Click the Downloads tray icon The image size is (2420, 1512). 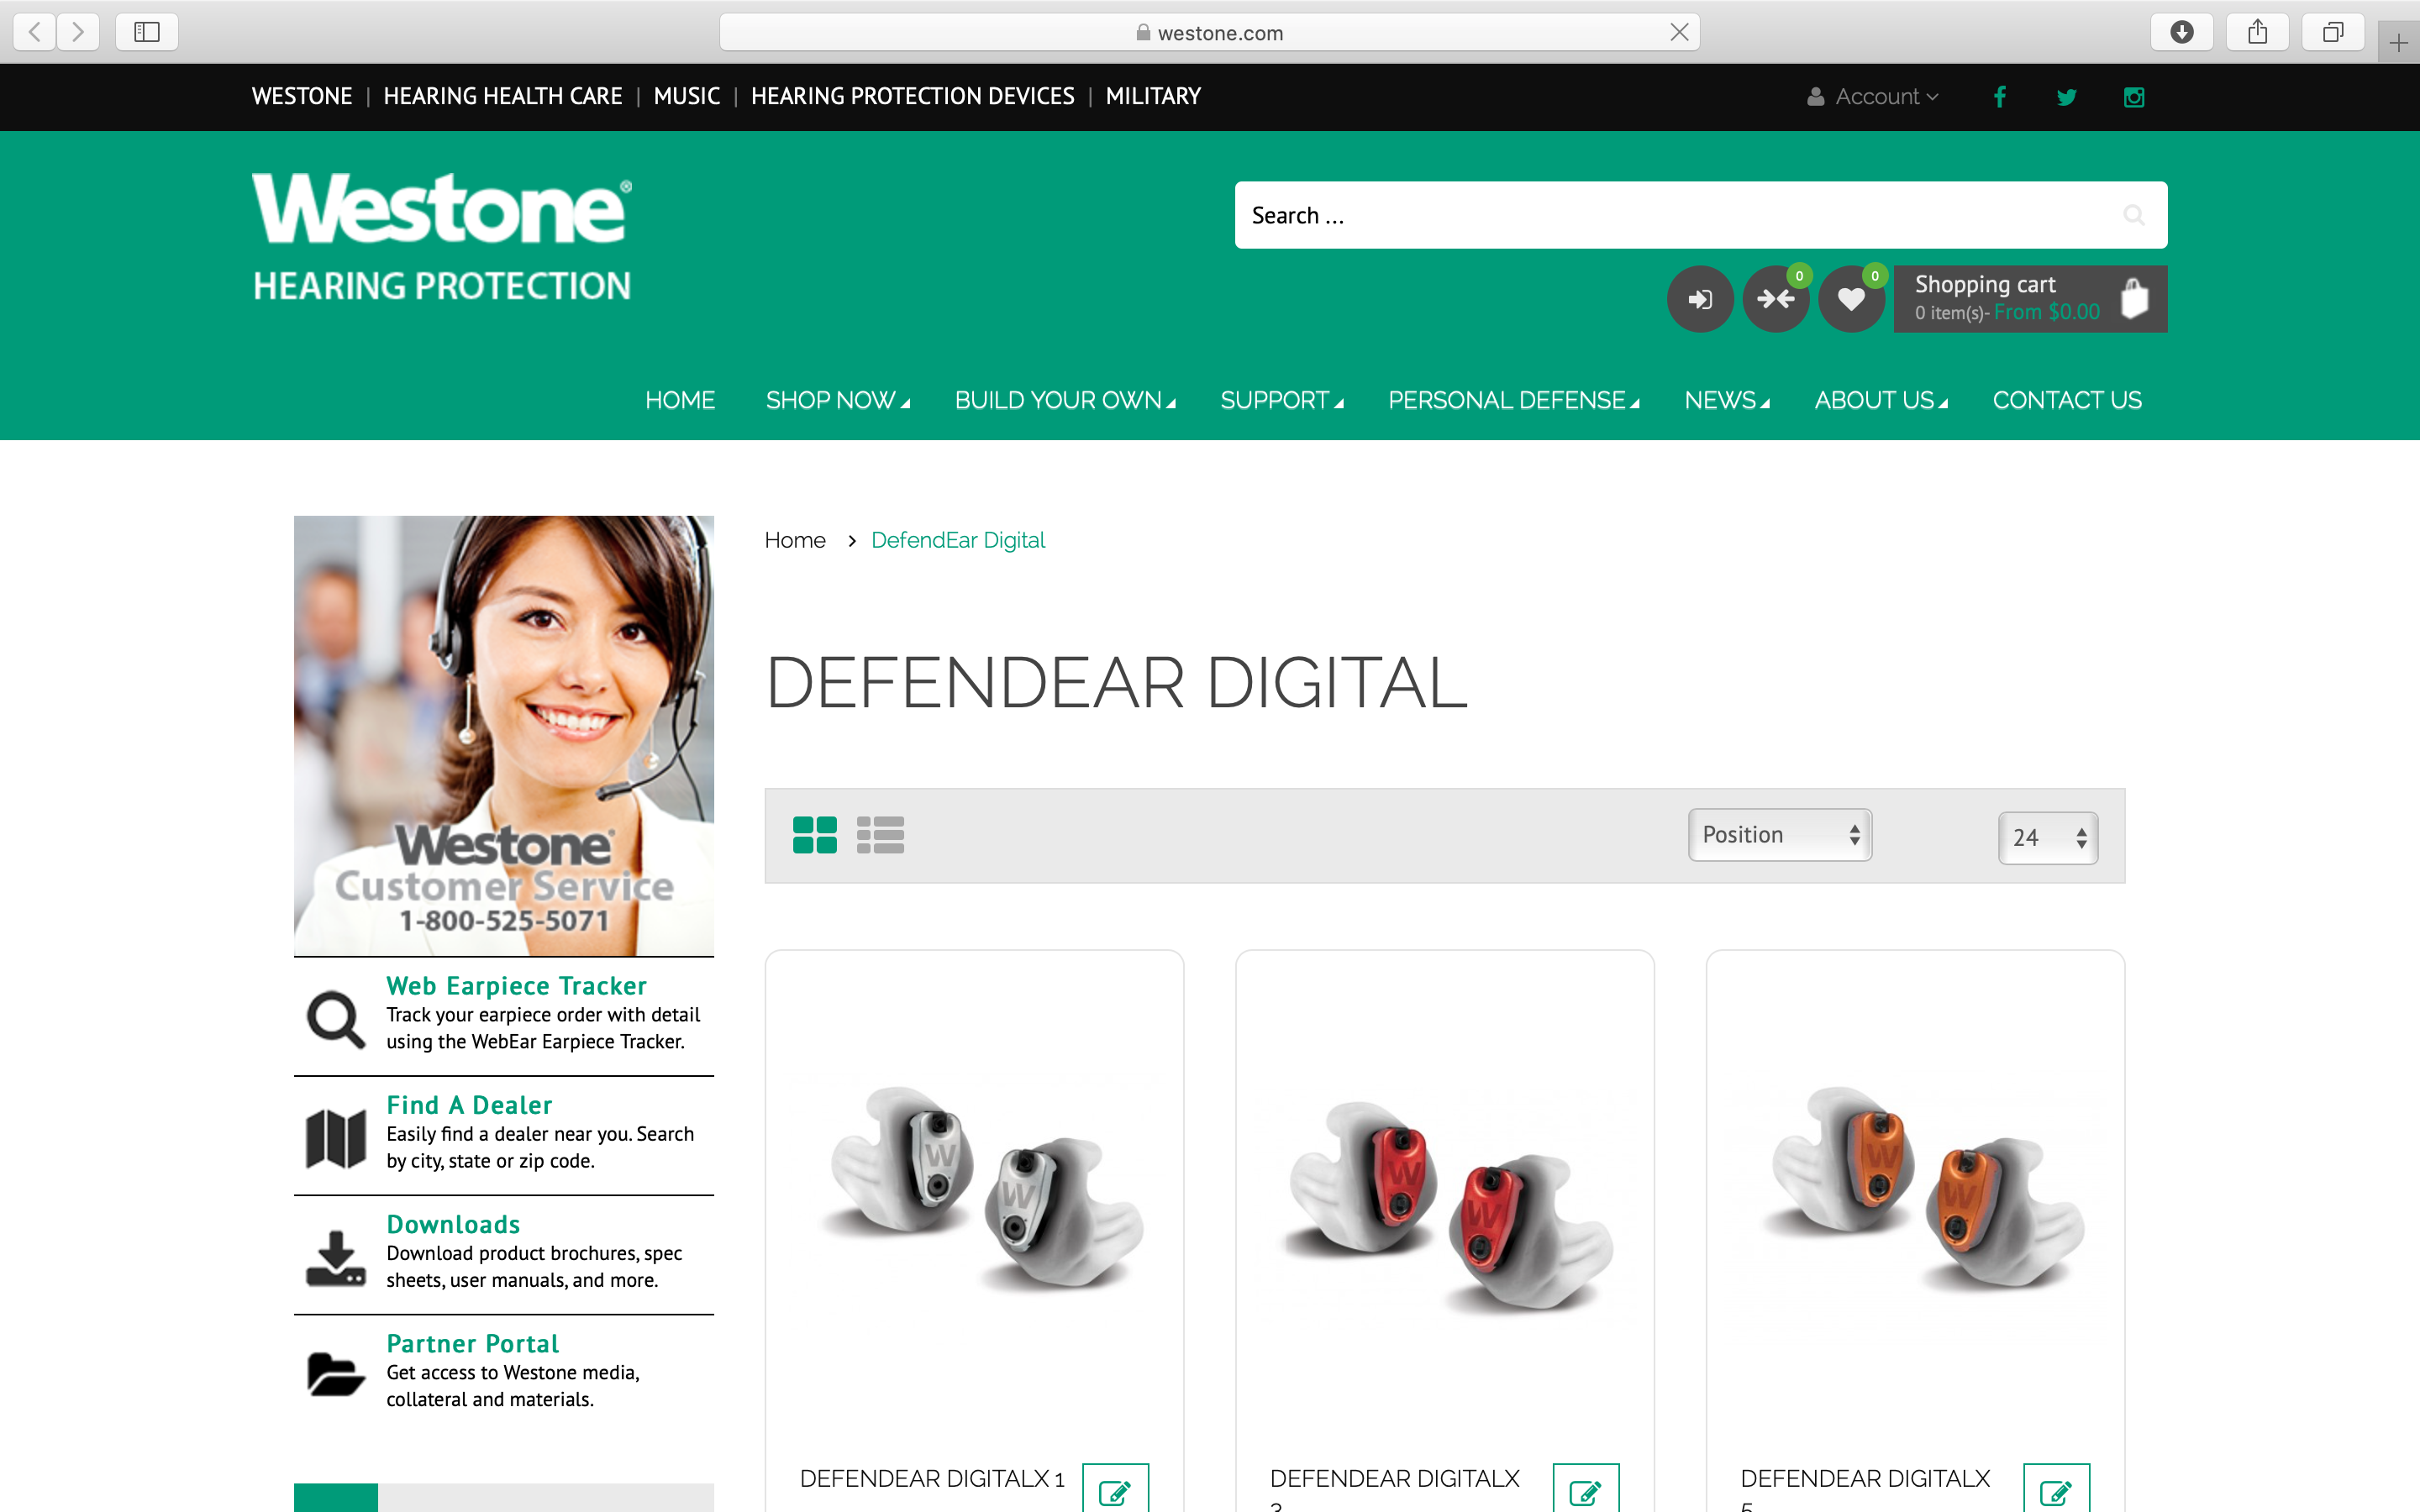pyautogui.click(x=335, y=1258)
